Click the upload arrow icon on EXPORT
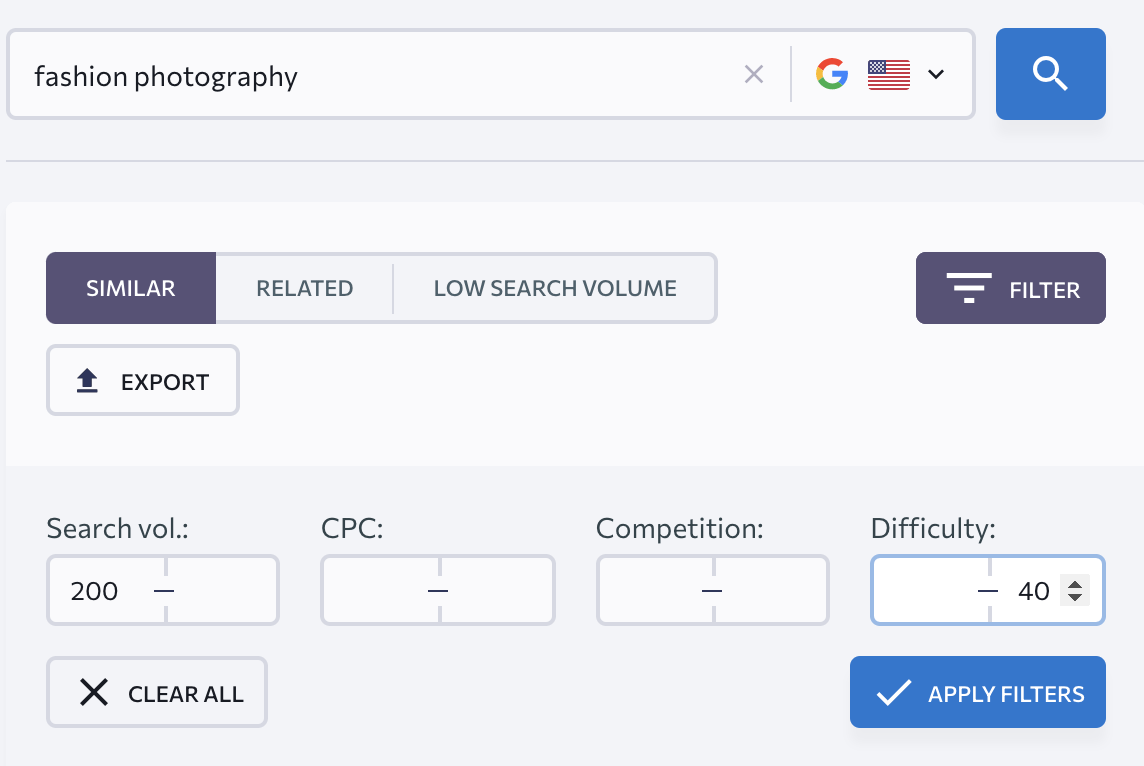 pos(86,379)
